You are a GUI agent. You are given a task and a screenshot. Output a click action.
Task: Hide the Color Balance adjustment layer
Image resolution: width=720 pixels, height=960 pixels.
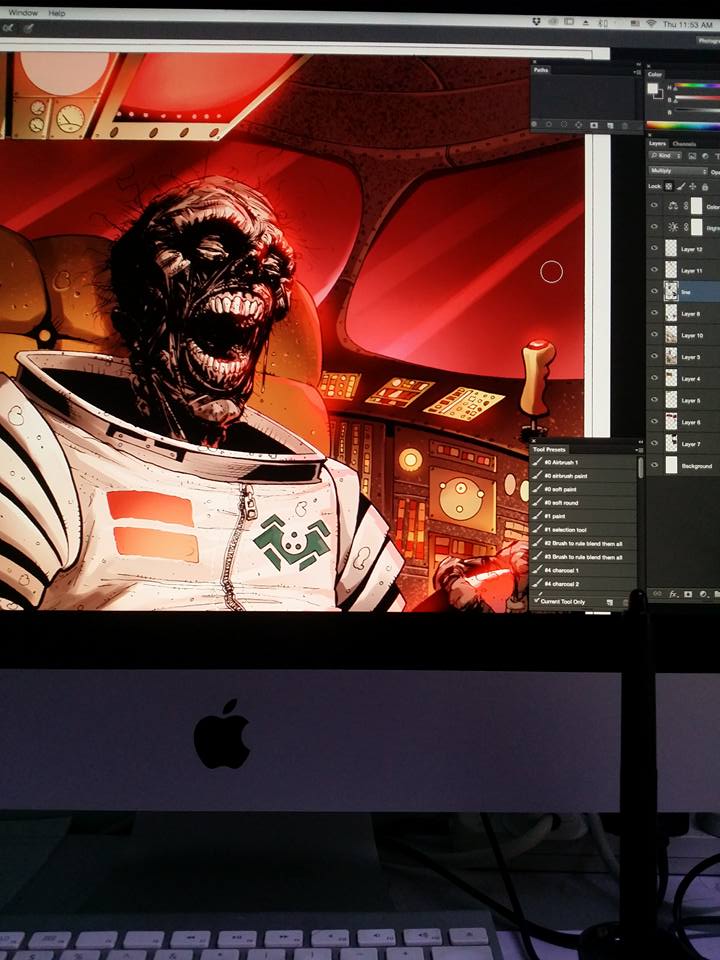coord(654,206)
